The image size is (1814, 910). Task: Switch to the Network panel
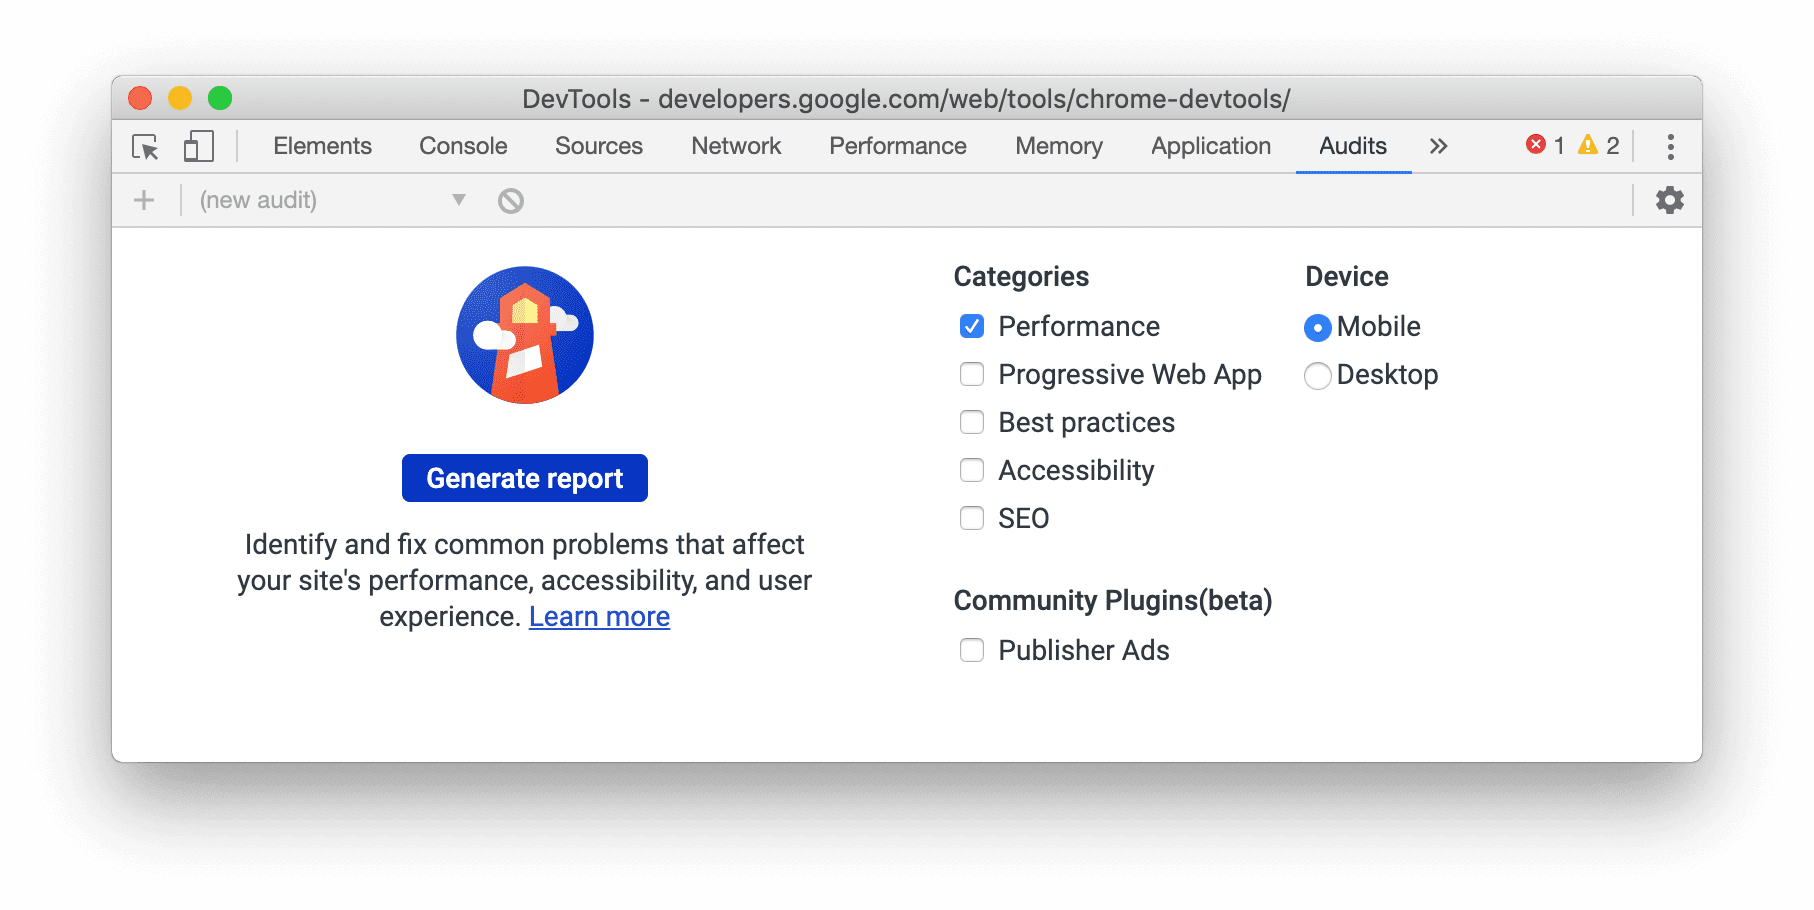coord(735,146)
